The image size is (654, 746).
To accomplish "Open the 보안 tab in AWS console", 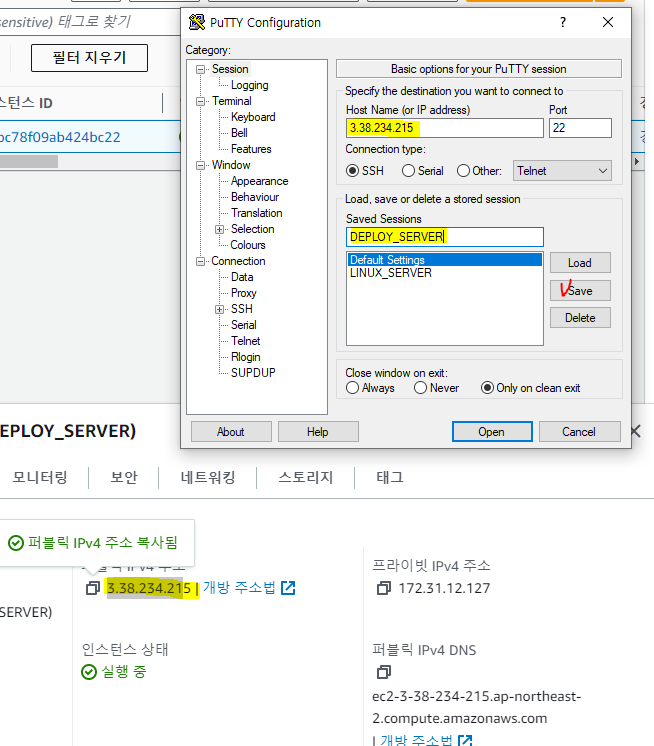I will tap(124, 477).
